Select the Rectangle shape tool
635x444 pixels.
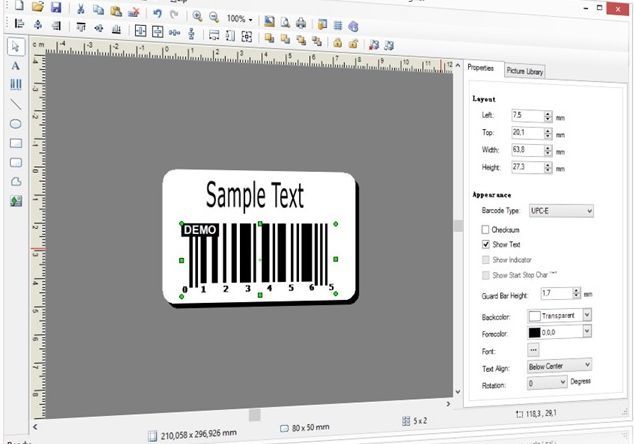pyautogui.click(x=16, y=143)
